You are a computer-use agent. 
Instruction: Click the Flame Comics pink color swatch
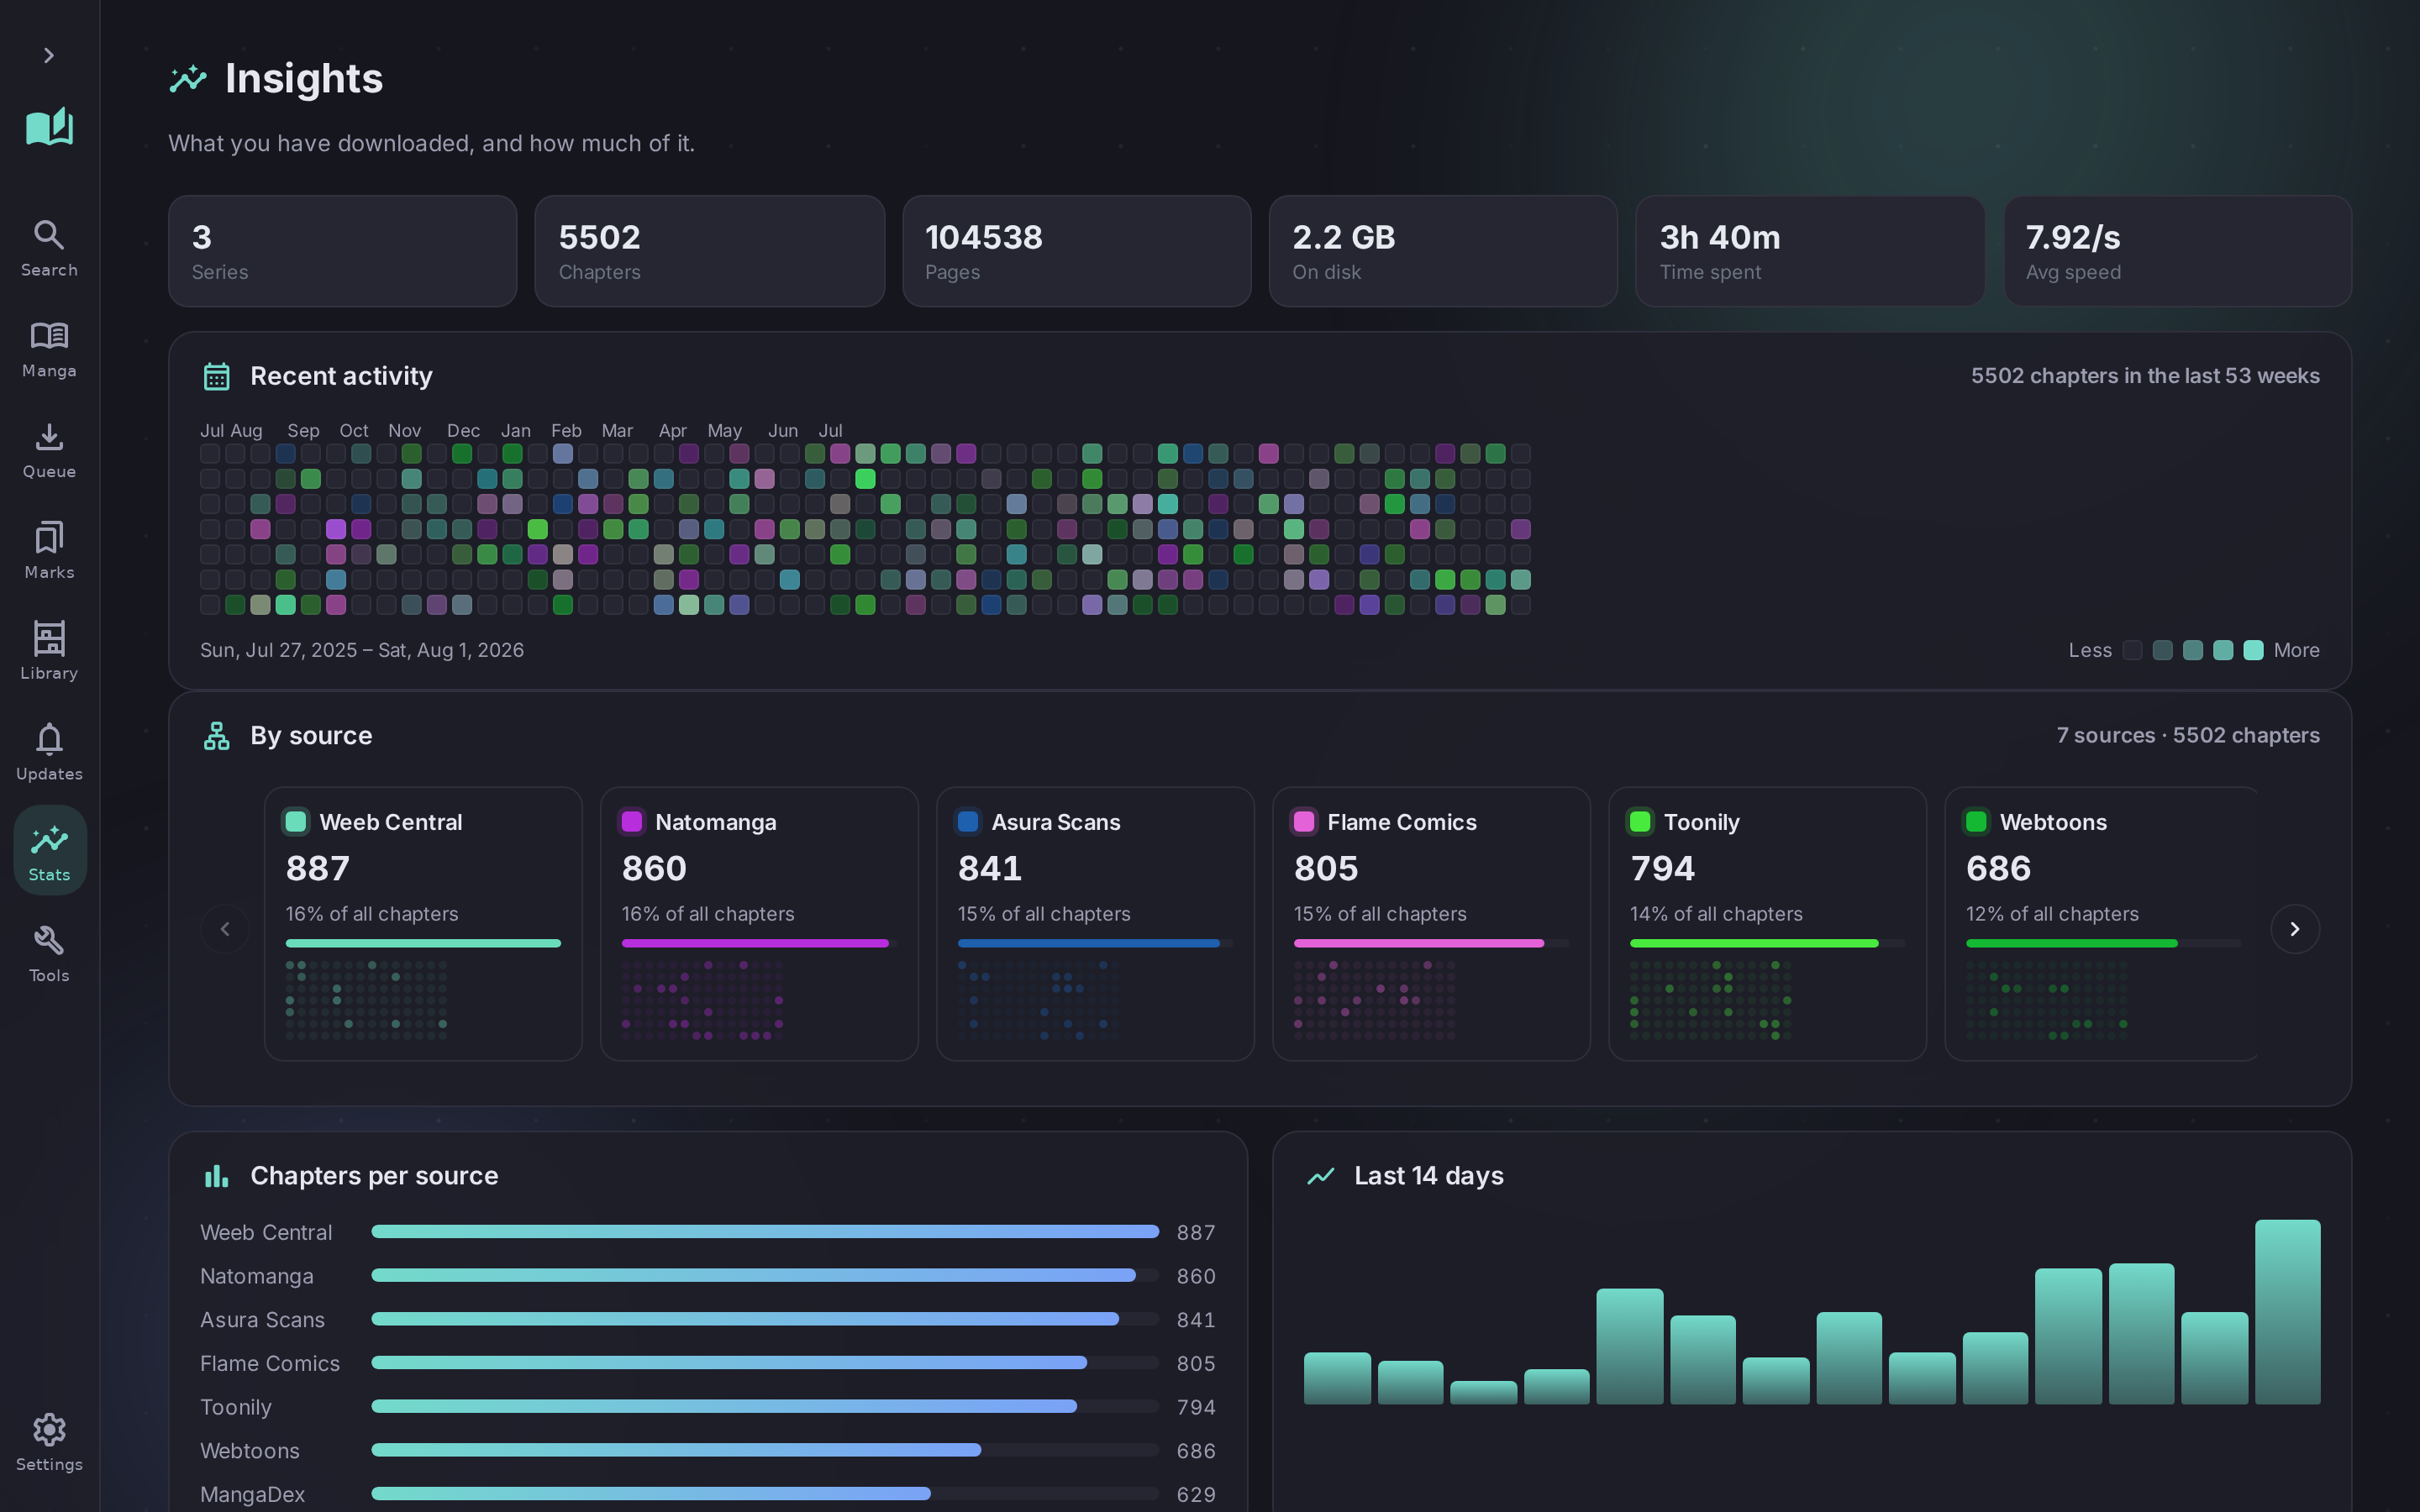(1304, 822)
